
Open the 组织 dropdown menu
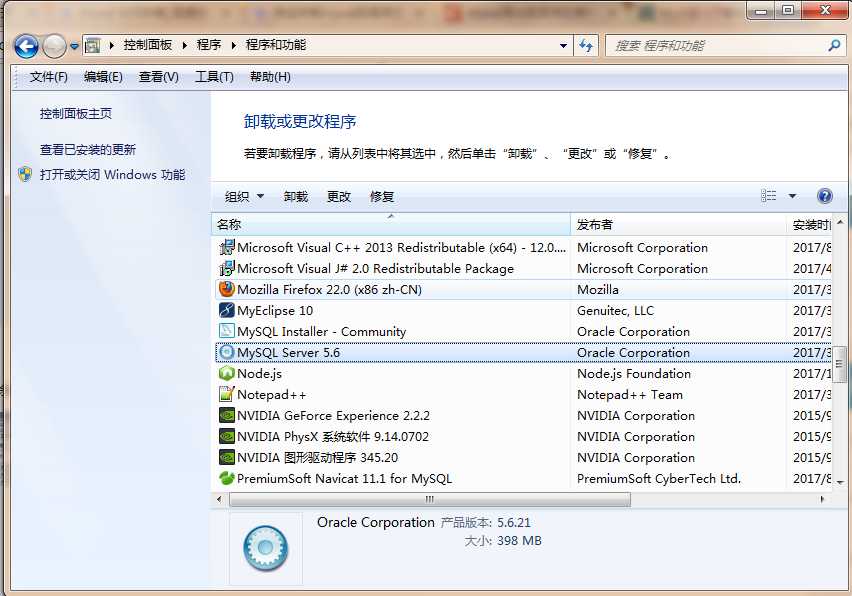click(244, 197)
